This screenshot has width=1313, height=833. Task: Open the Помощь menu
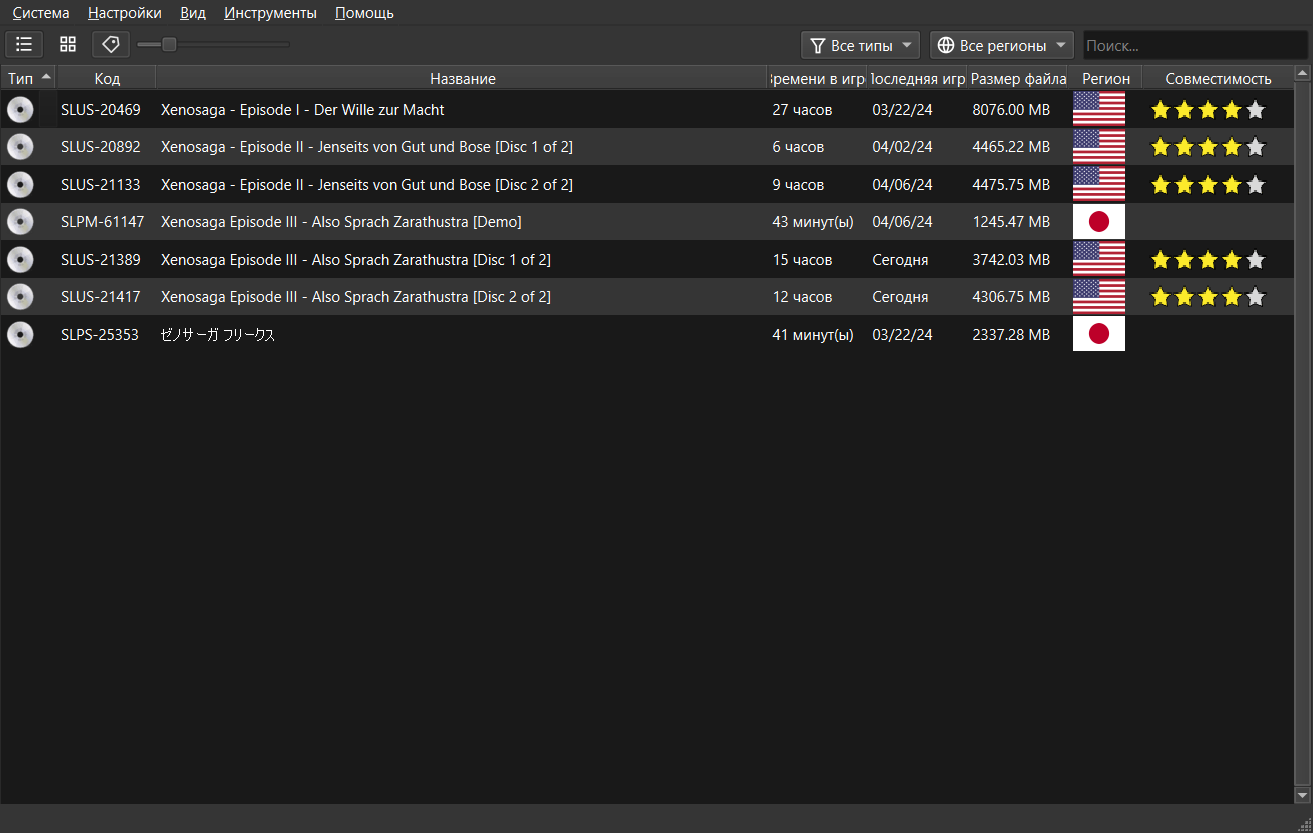tap(364, 13)
